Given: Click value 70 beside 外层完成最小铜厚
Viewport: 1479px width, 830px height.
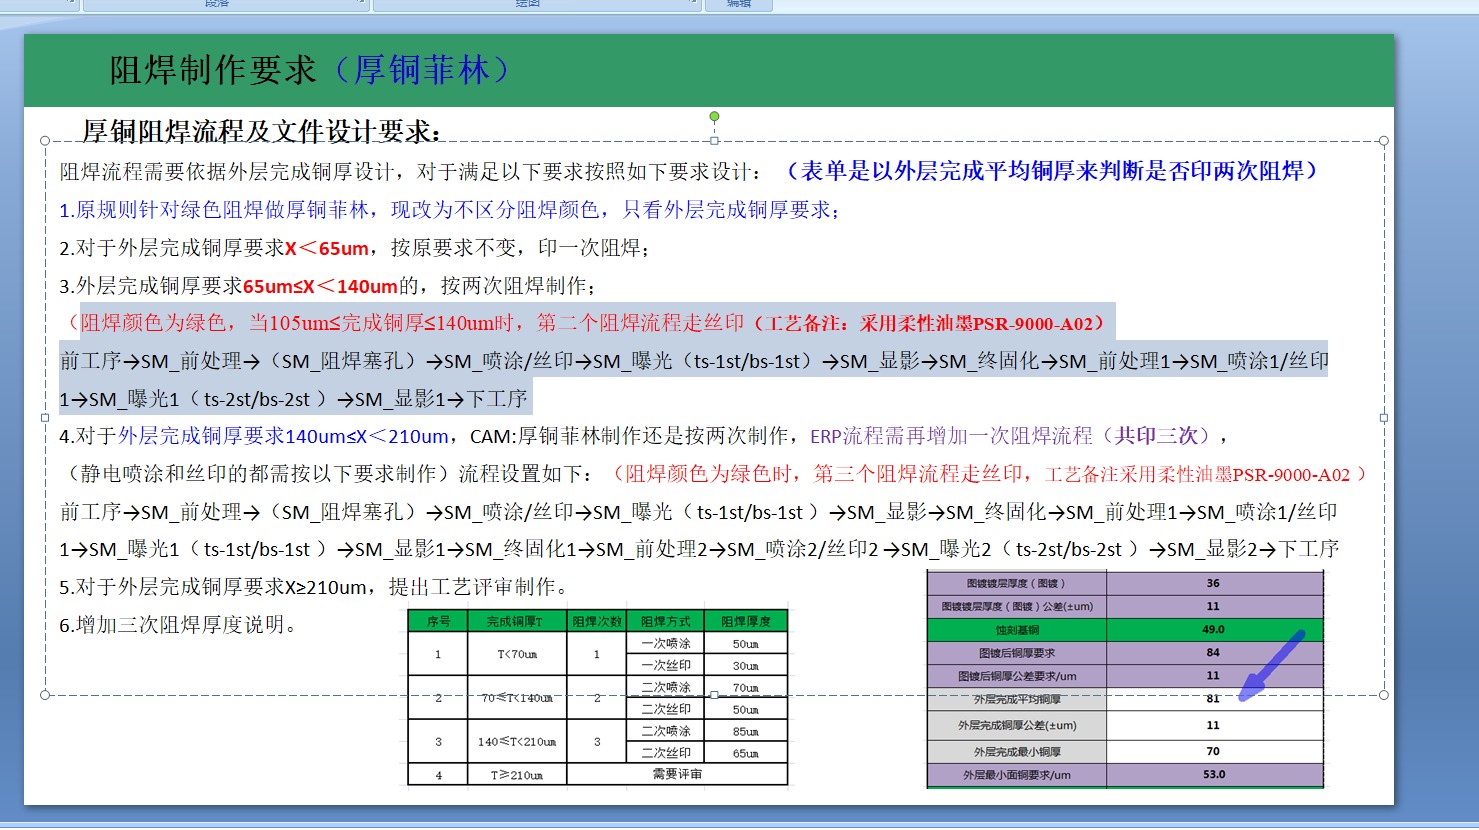Looking at the screenshot, I should (1213, 751).
